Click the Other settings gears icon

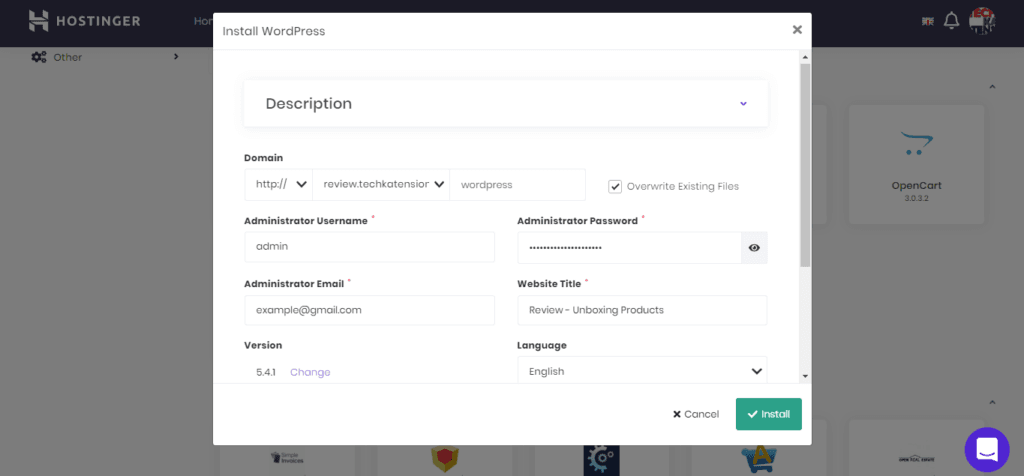click(x=39, y=57)
